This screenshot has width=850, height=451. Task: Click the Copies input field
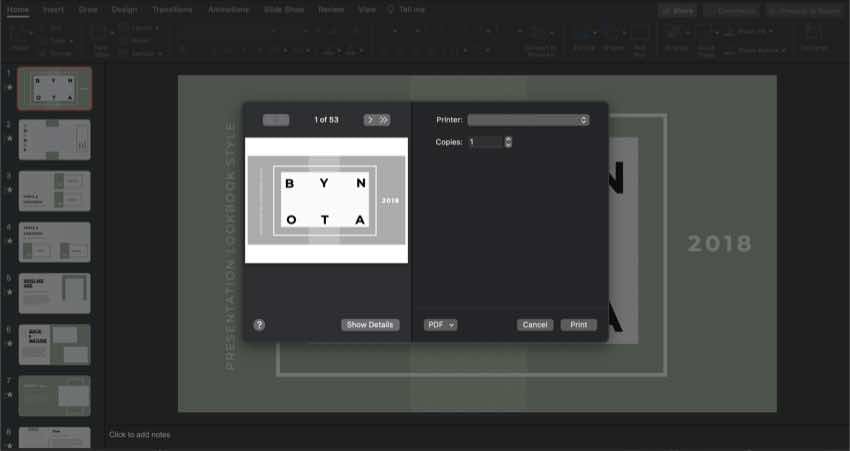[485, 142]
